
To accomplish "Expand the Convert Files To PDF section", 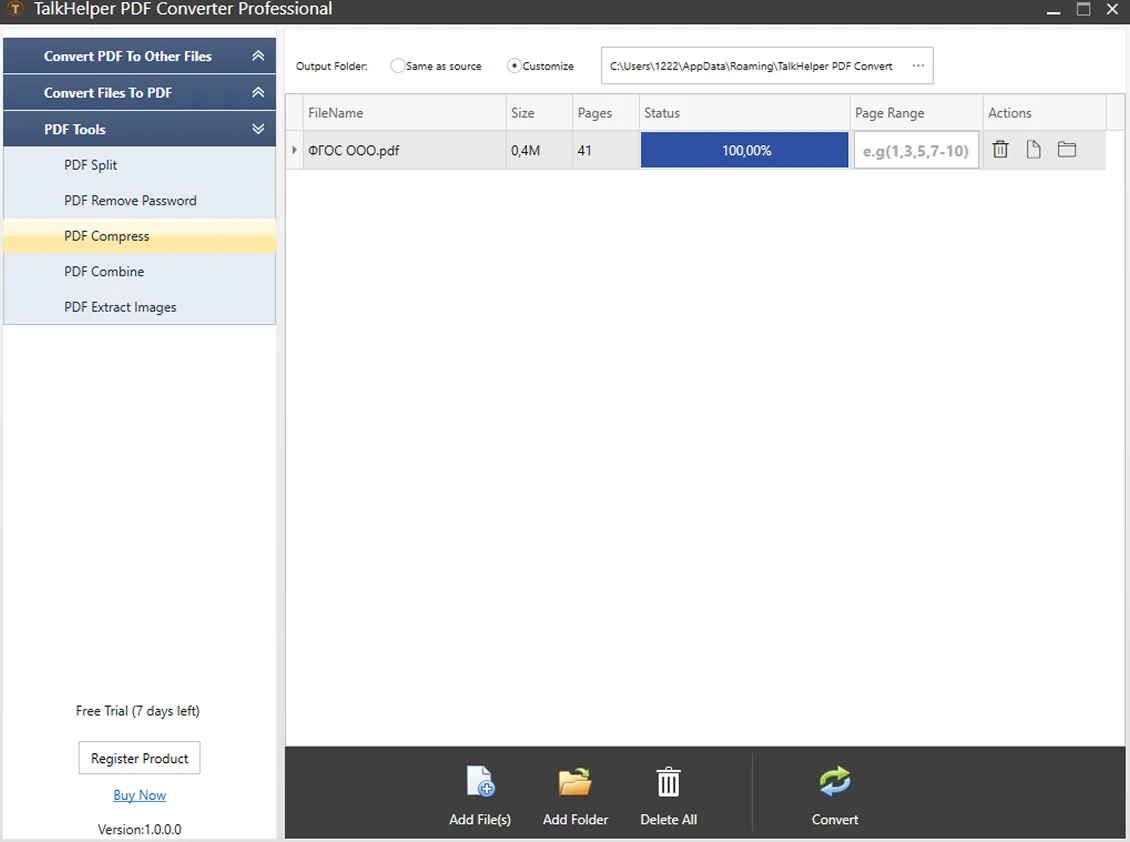I will point(258,92).
